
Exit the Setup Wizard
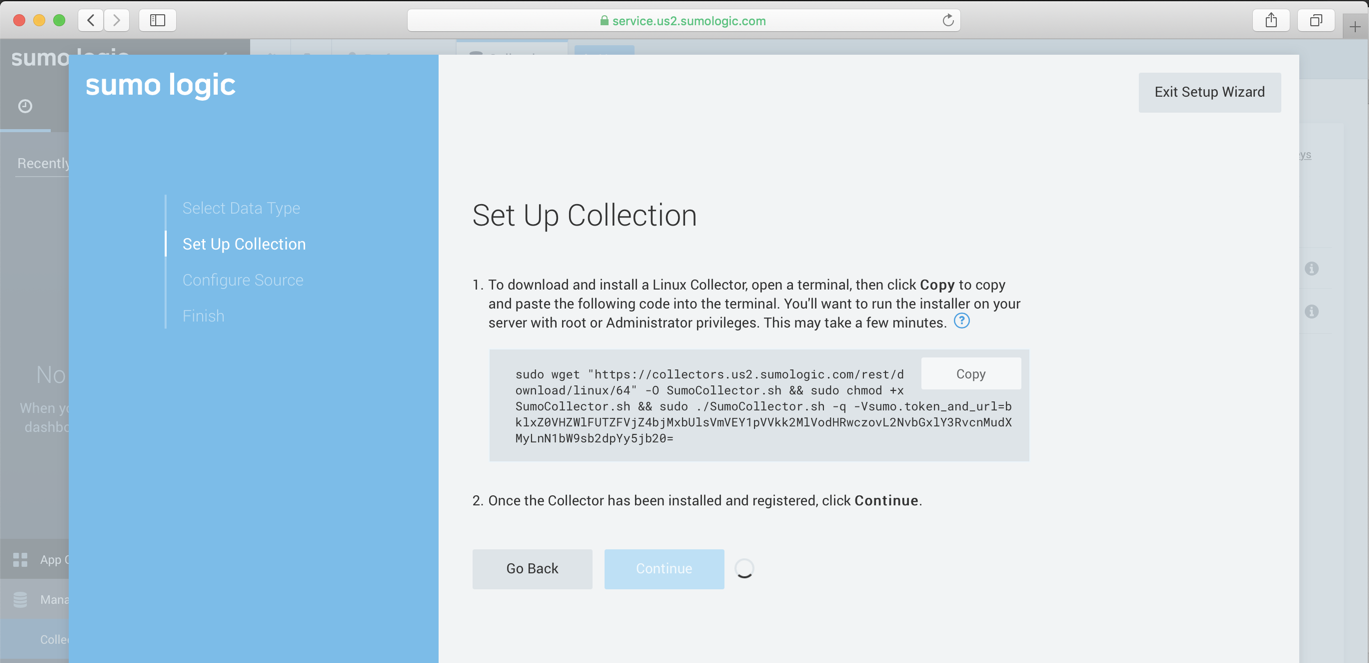1209,92
